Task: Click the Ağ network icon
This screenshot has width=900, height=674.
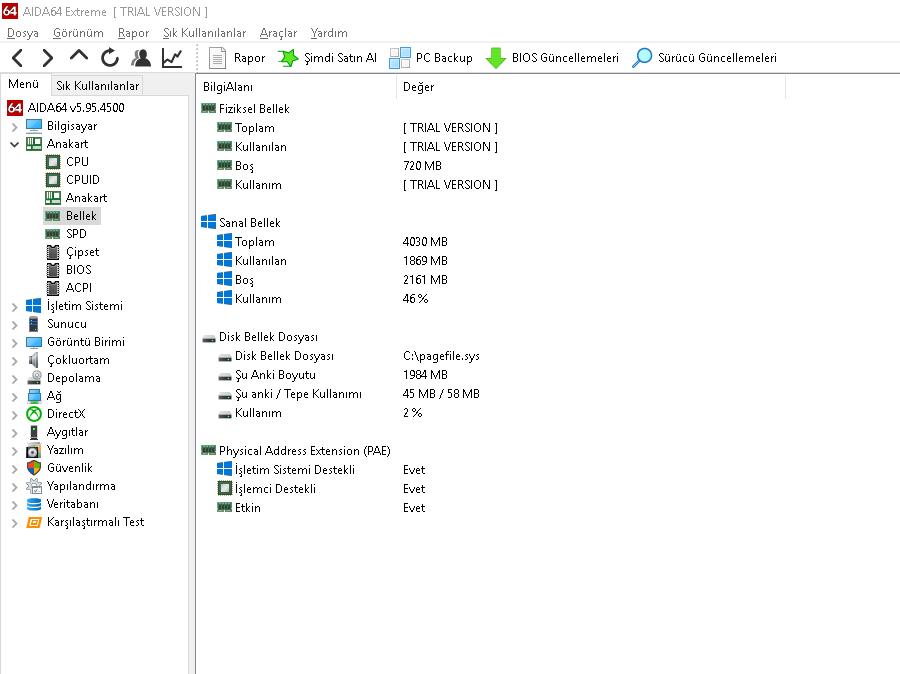Action: coord(34,396)
